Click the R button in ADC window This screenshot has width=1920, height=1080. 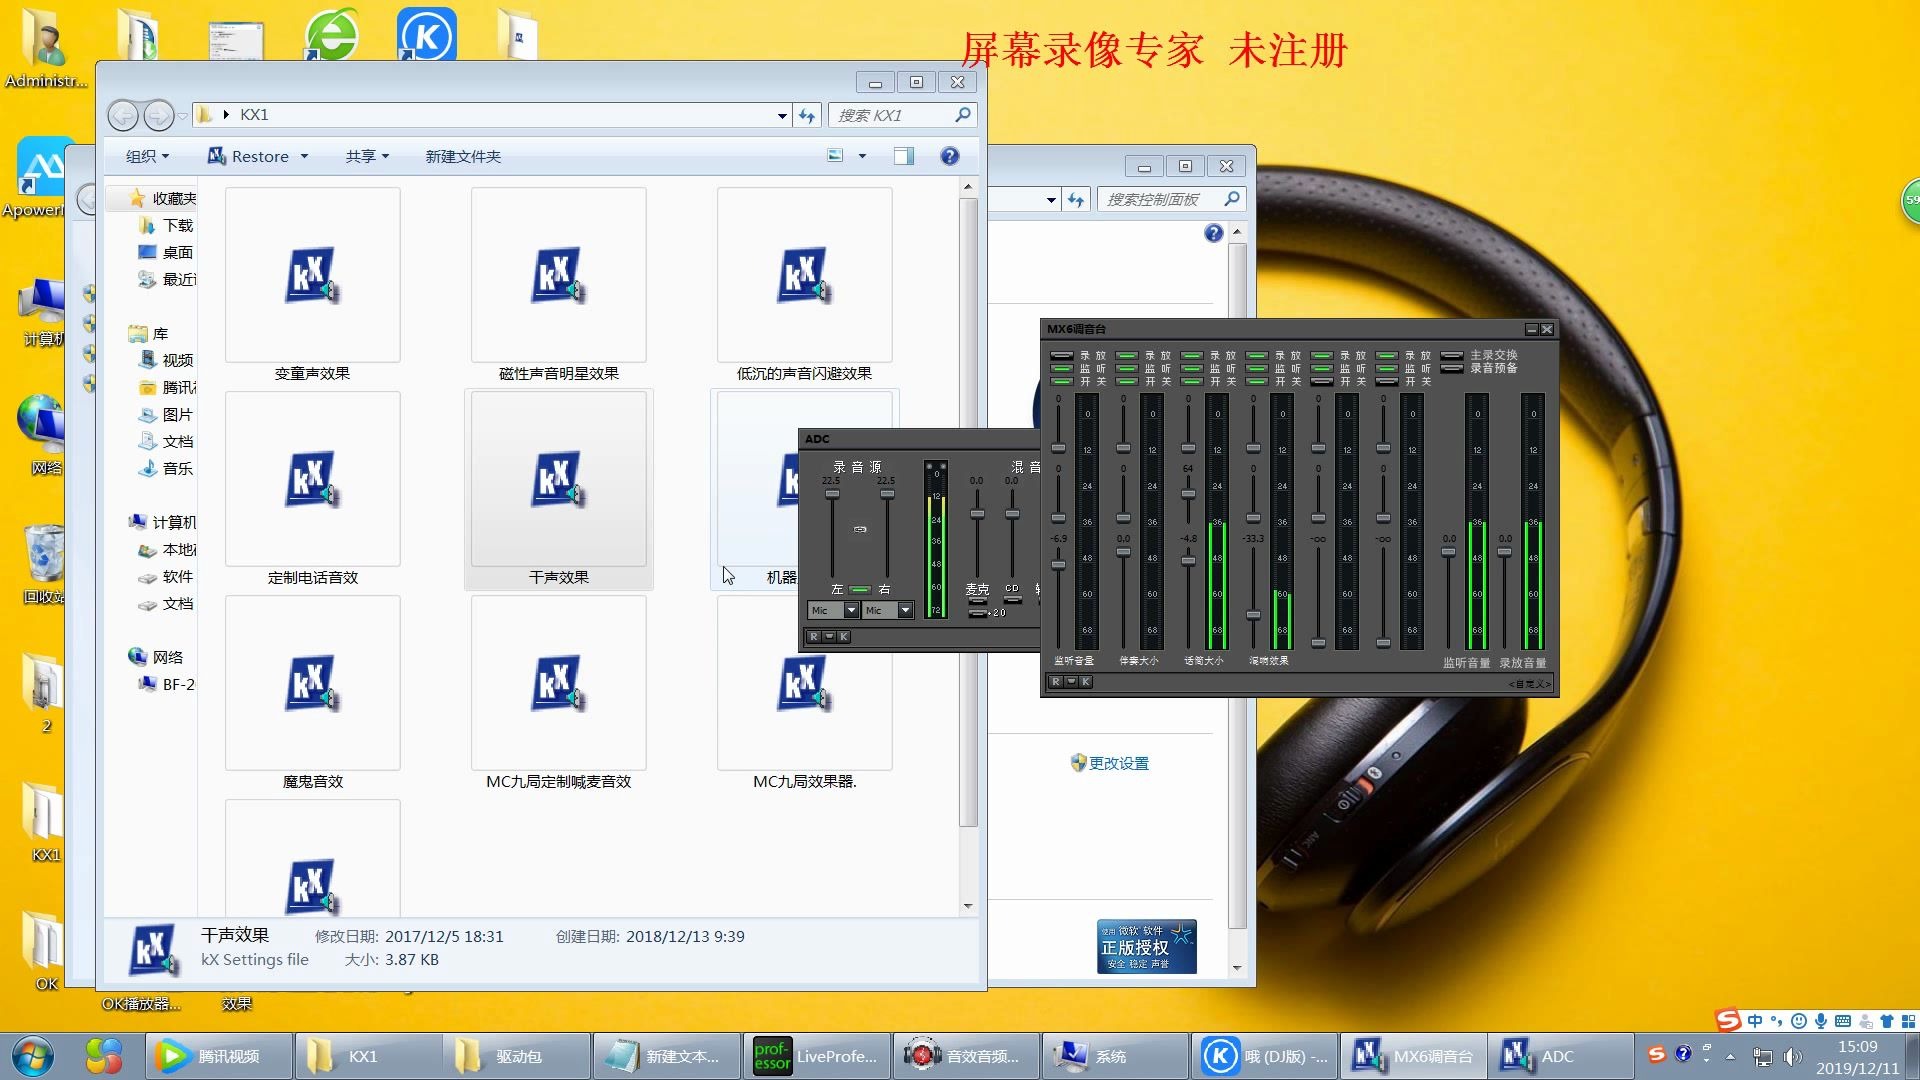(814, 637)
